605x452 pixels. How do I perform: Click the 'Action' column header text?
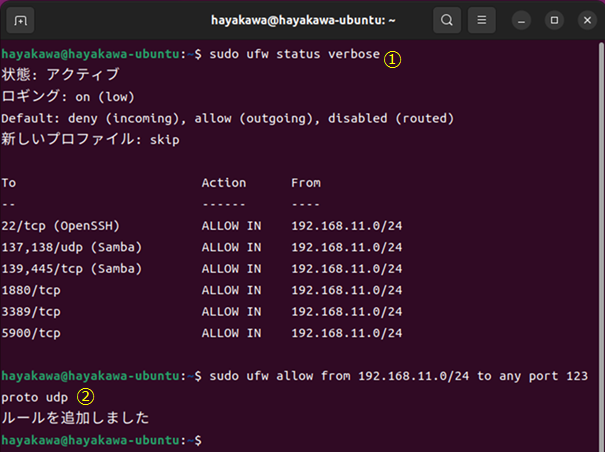[224, 183]
